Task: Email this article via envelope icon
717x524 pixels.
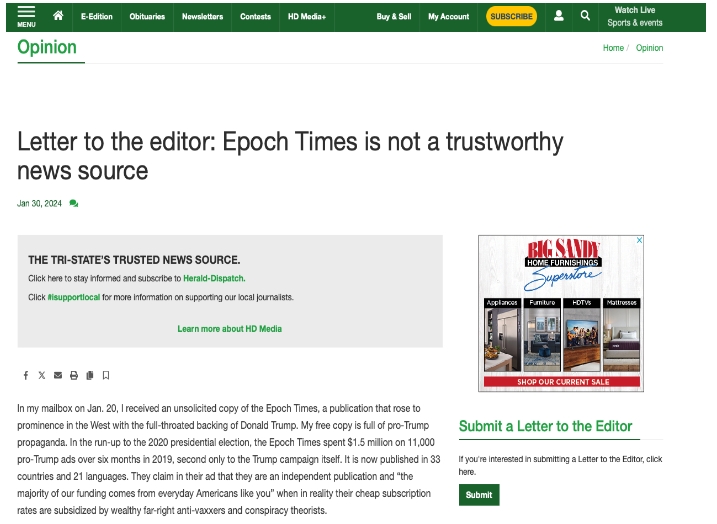Action: pos(58,375)
